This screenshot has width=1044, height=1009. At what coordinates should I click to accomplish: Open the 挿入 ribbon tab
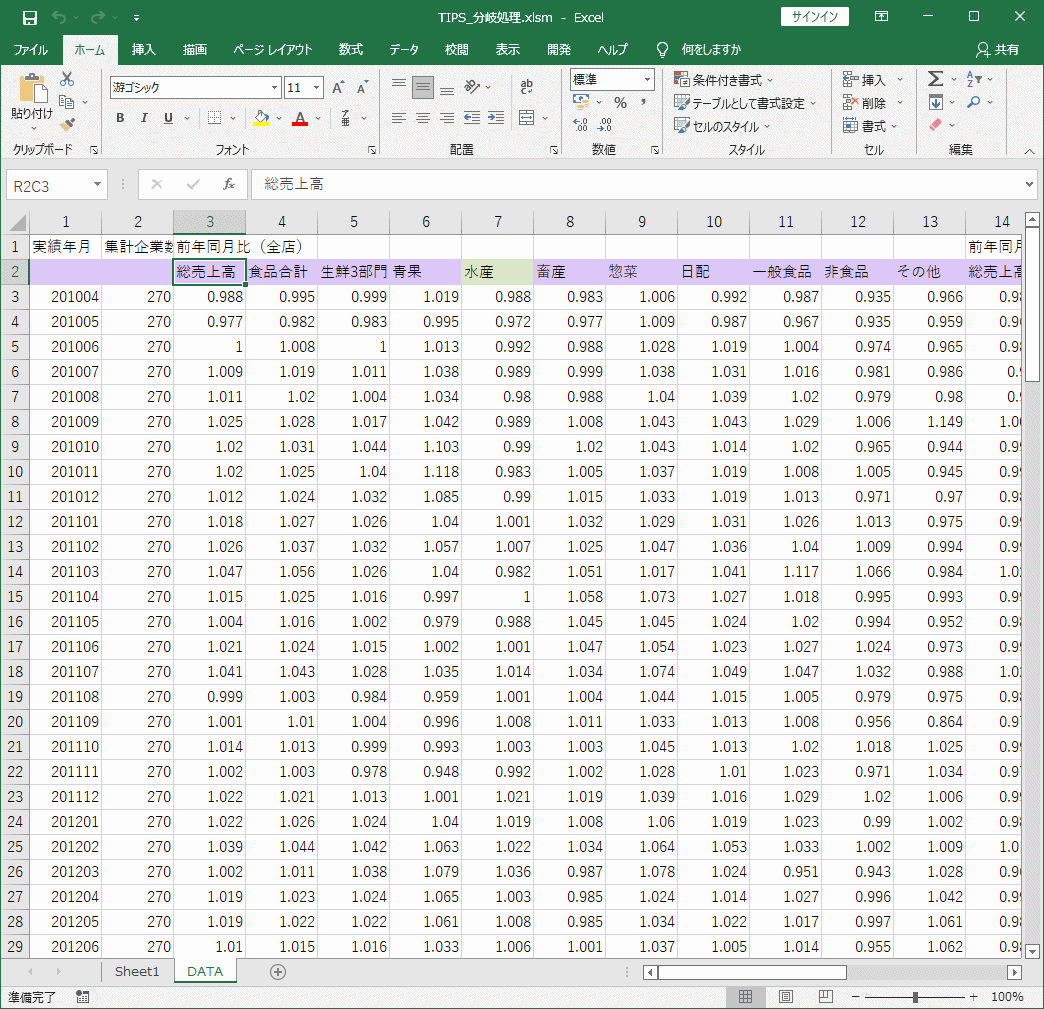coord(143,49)
